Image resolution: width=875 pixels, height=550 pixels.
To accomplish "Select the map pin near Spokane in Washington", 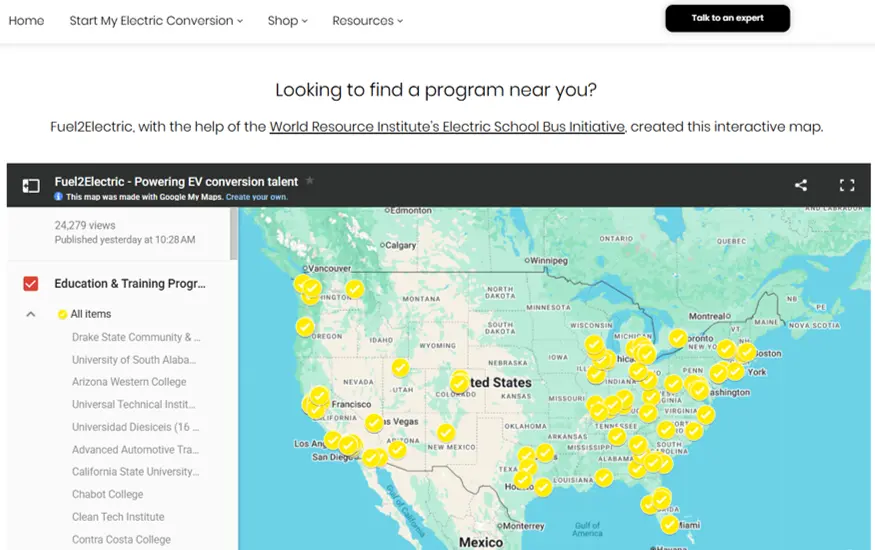I will [355, 289].
